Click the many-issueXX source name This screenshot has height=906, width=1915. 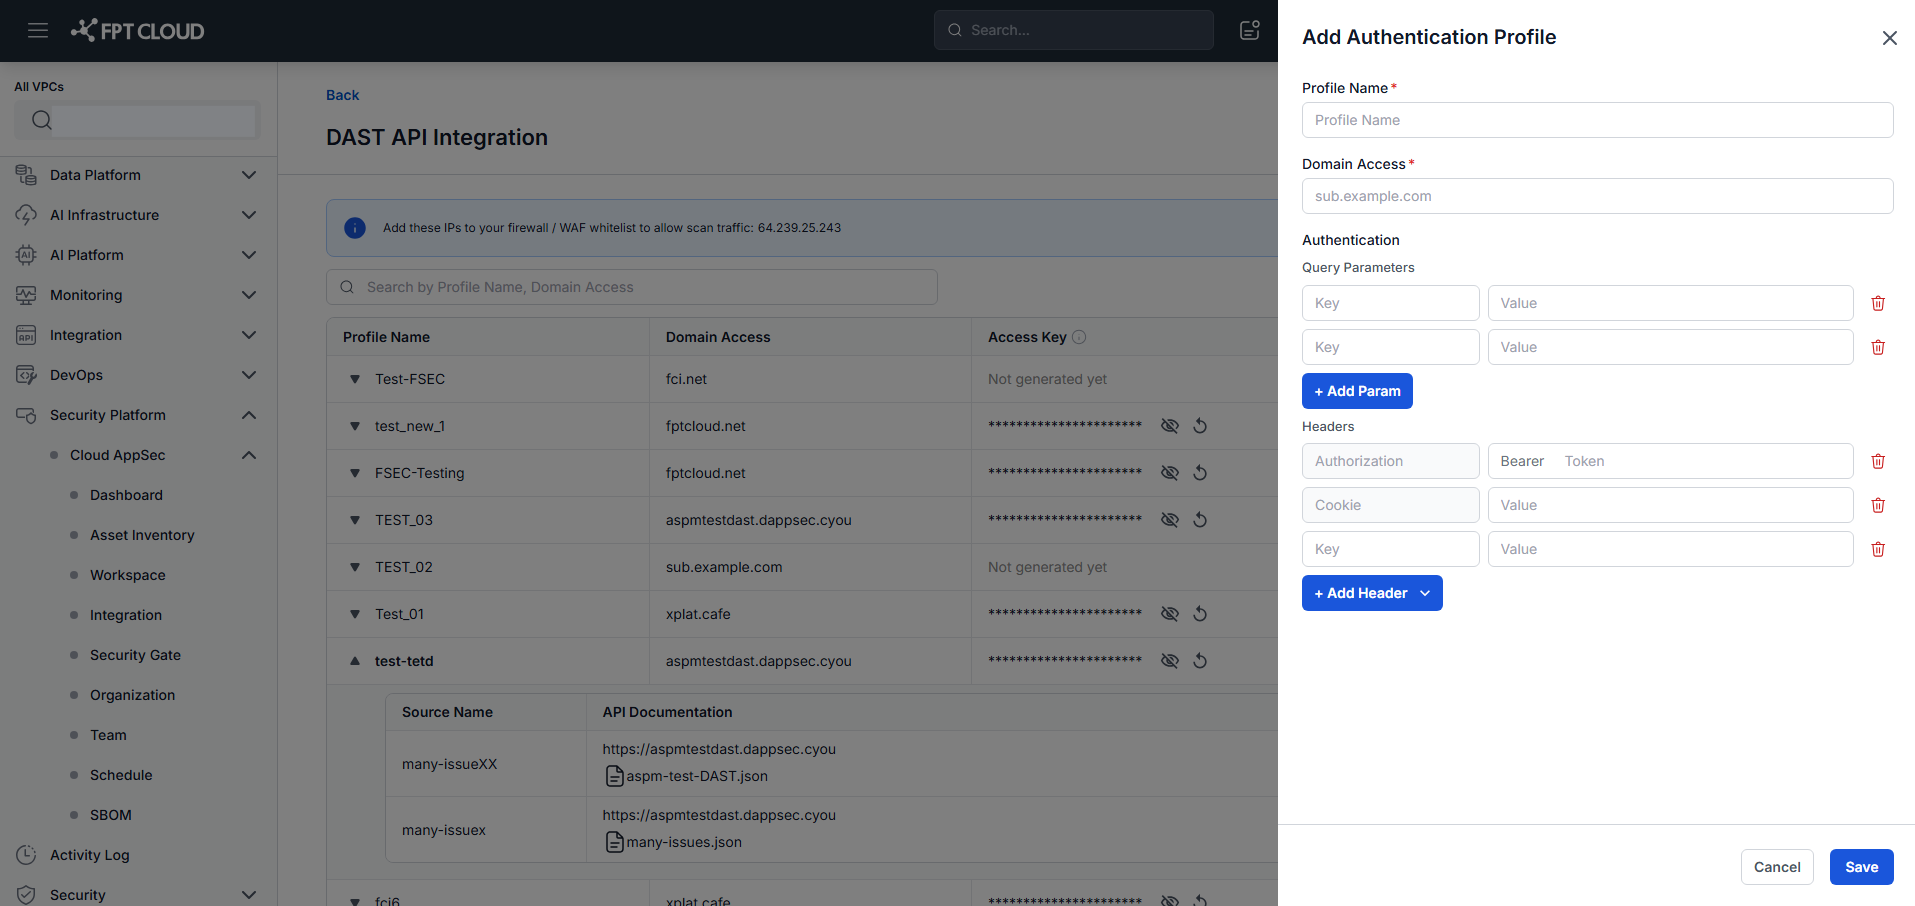click(x=449, y=764)
